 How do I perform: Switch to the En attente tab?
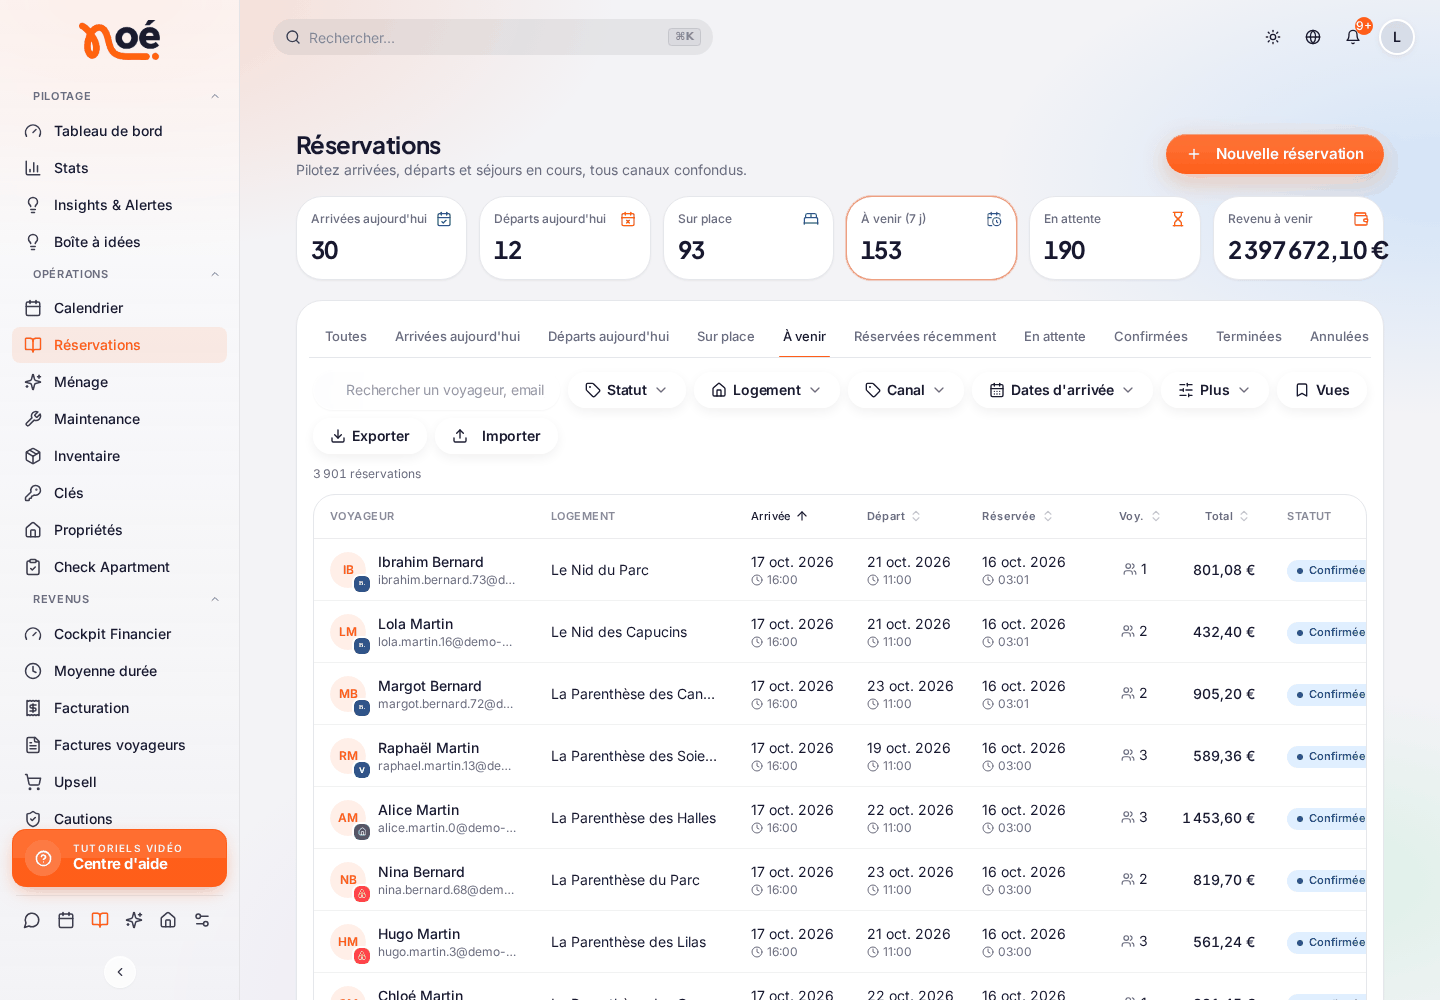1055,337
